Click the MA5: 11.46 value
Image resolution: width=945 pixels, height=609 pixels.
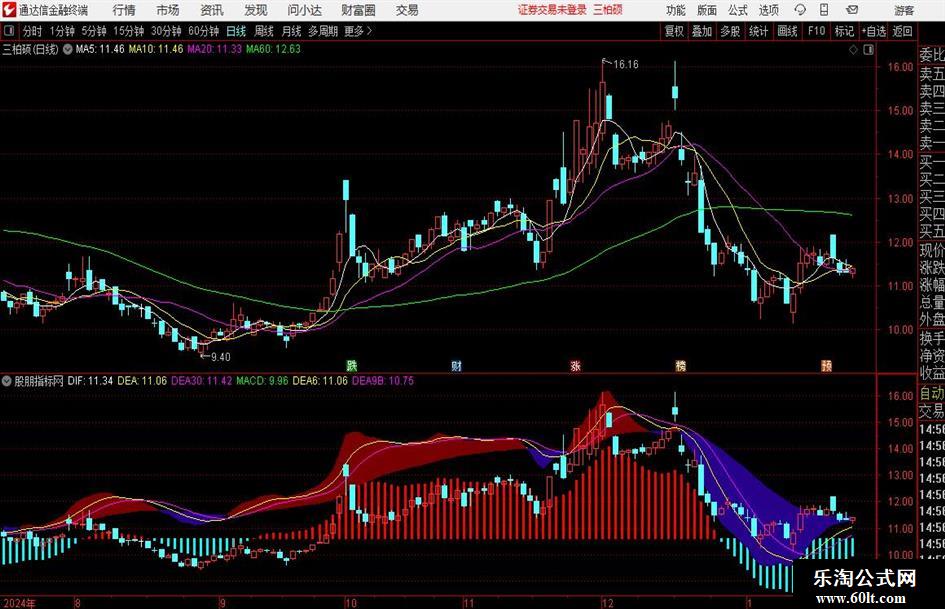tap(100, 49)
